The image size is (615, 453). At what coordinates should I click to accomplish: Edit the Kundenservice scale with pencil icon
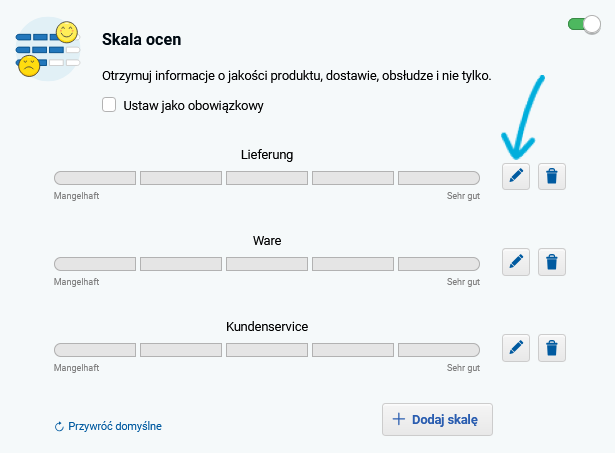point(516,349)
